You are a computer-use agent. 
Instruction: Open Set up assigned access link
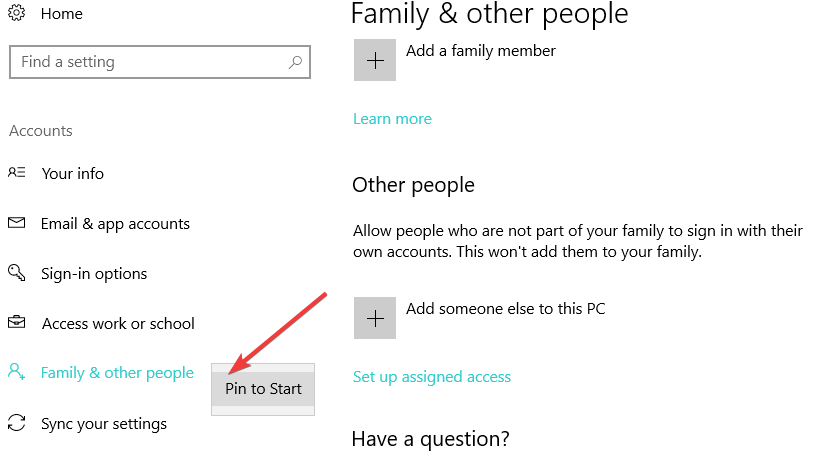pos(432,377)
